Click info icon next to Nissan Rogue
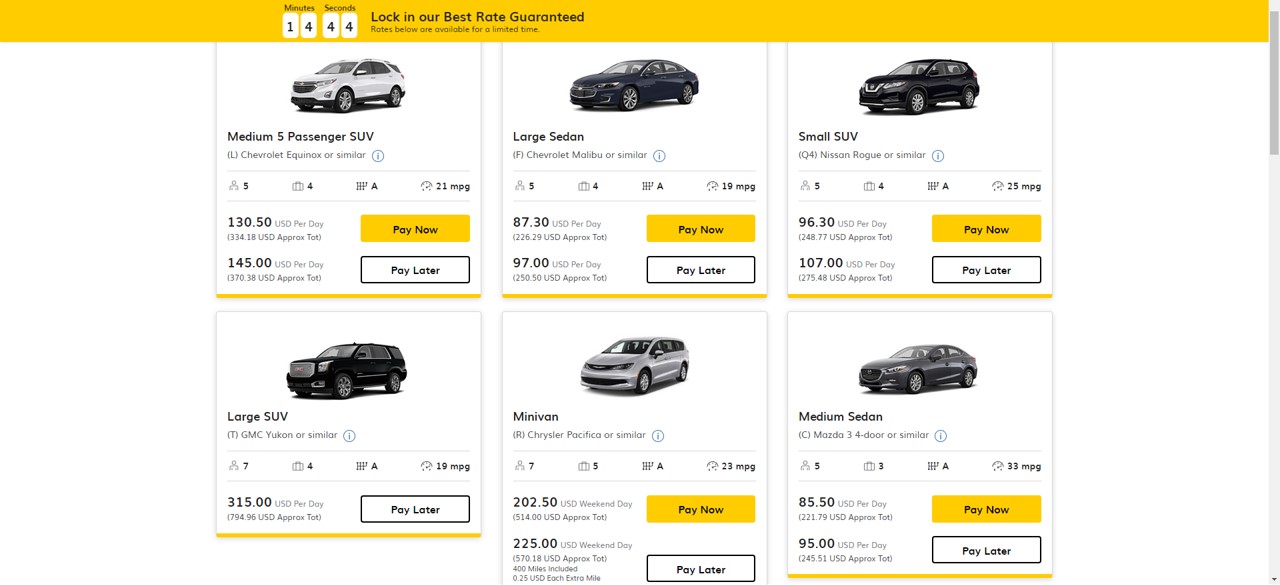 click(938, 156)
